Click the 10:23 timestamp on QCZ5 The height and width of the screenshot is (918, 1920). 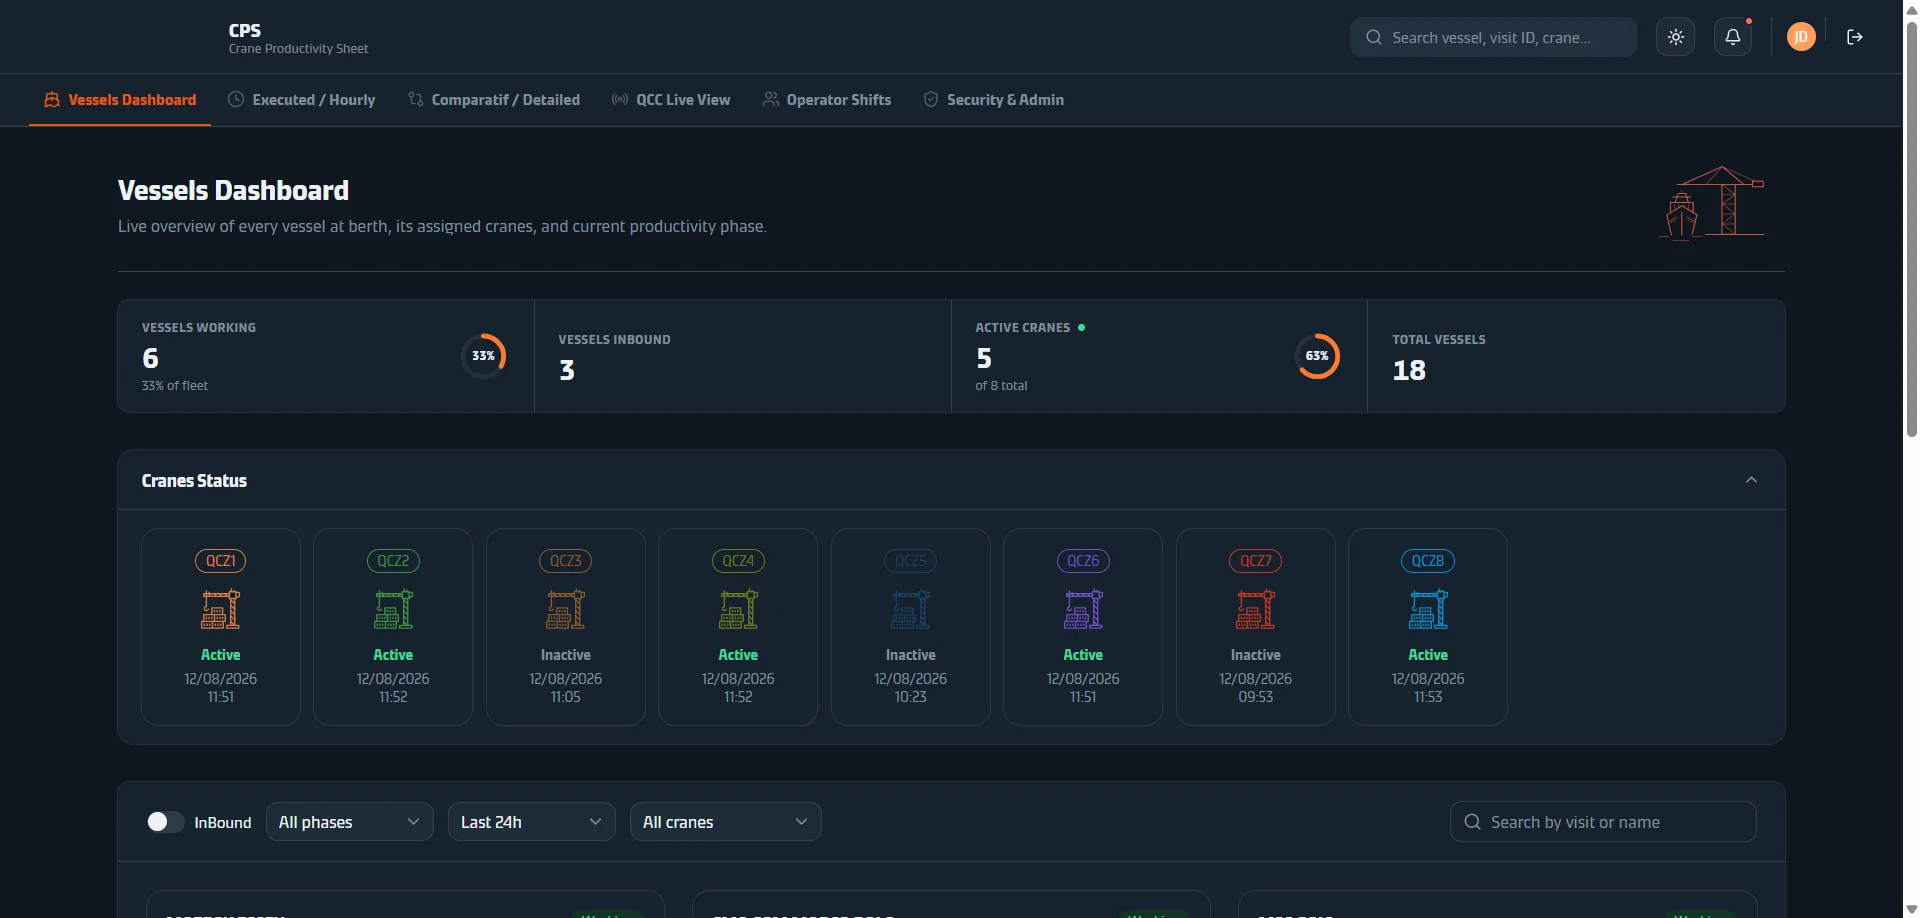click(911, 697)
